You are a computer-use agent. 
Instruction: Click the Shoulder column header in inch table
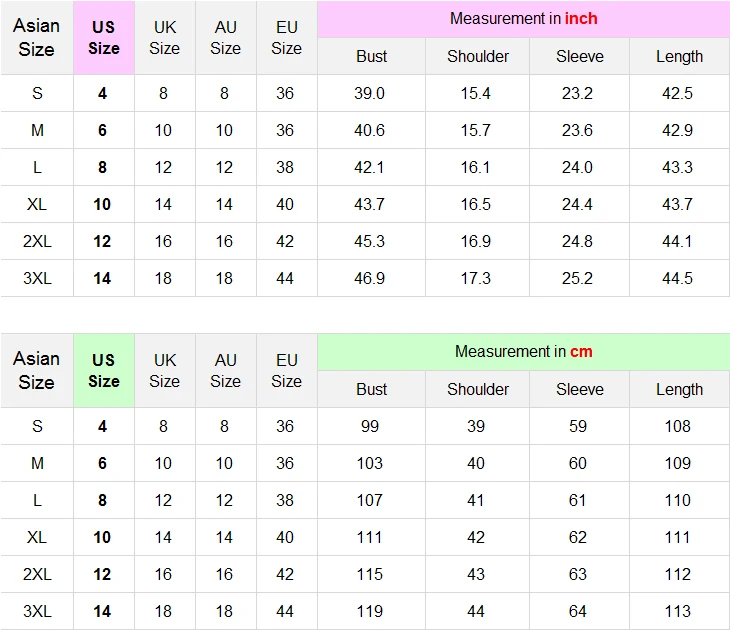478,56
